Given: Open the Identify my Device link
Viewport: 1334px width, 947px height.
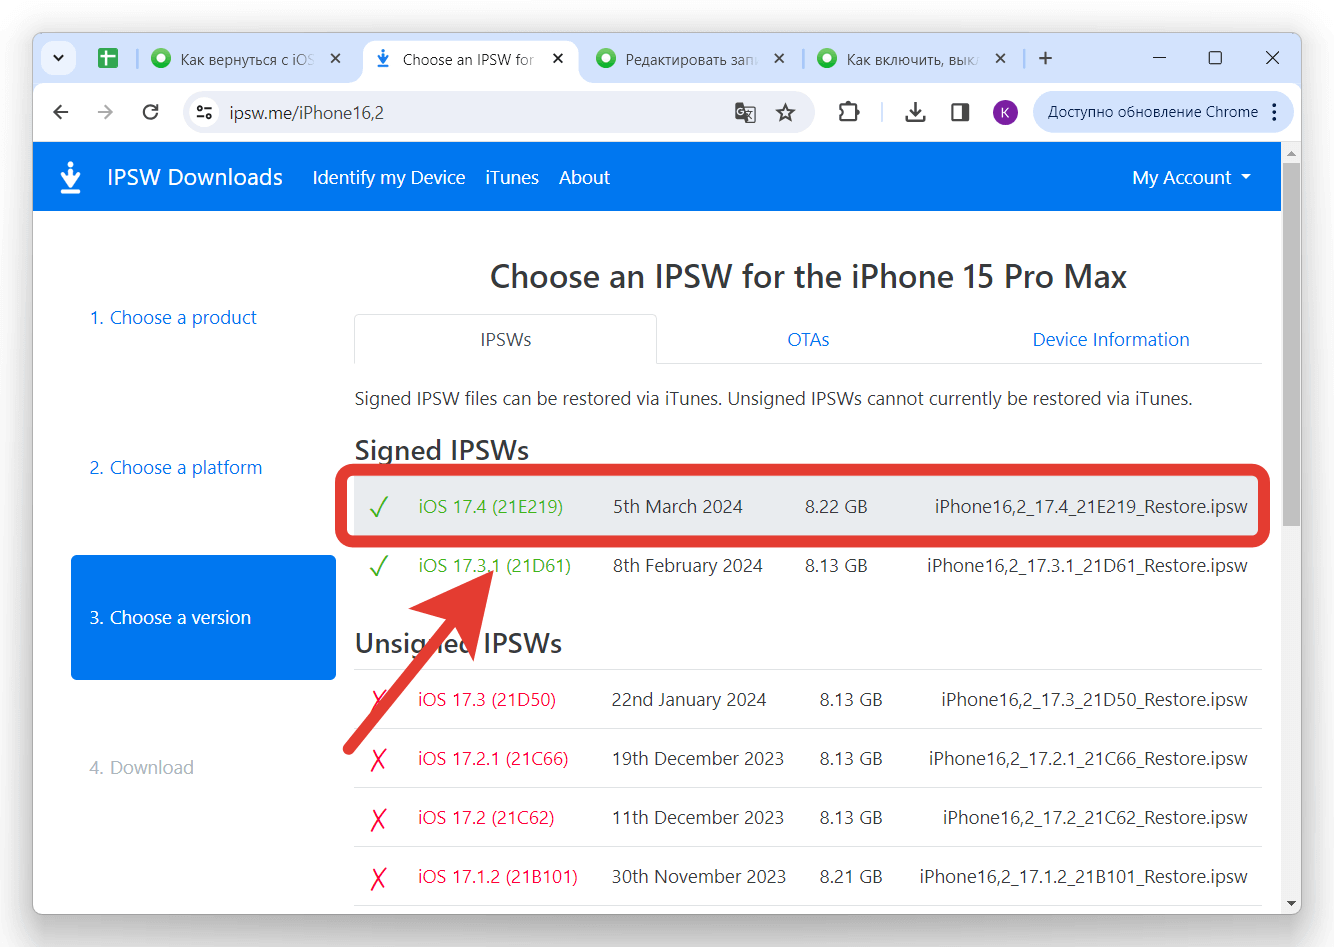Looking at the screenshot, I should click(388, 177).
